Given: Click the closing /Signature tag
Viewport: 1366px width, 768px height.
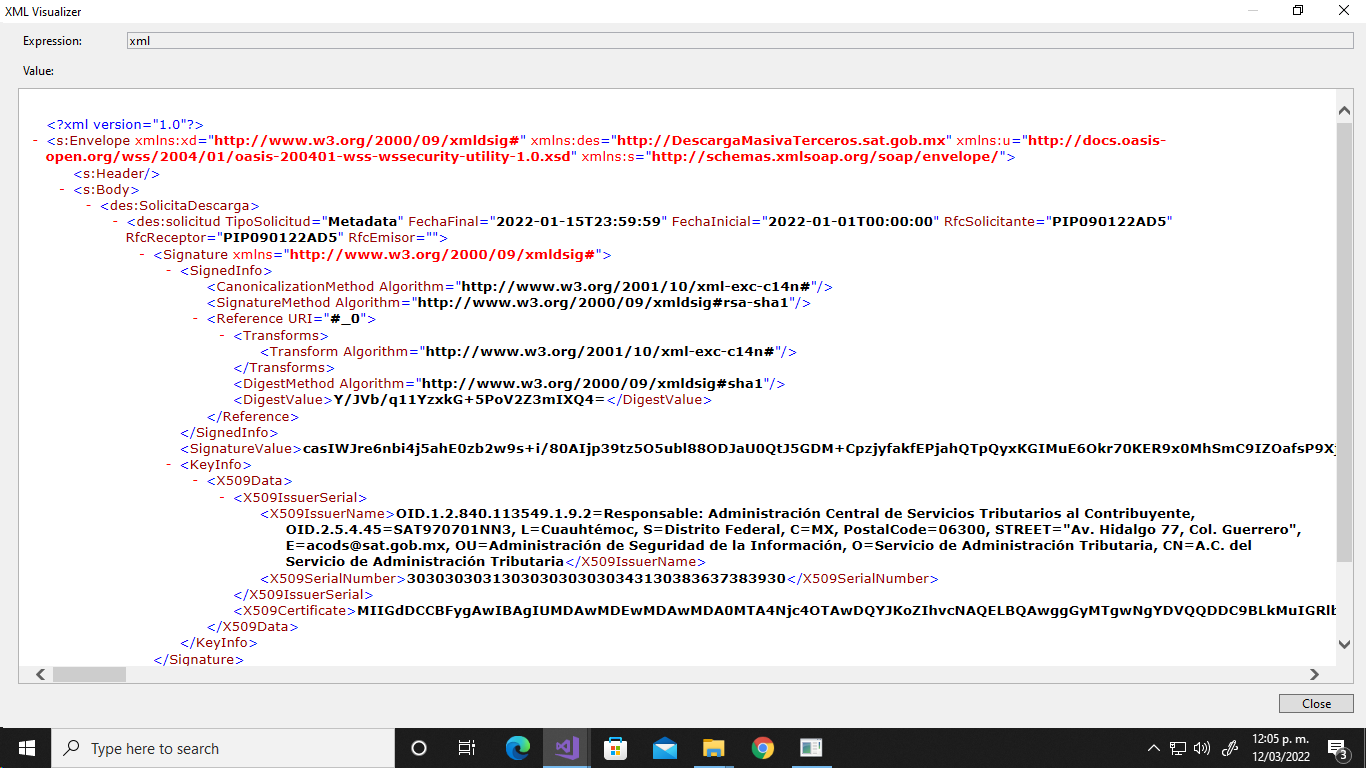Looking at the screenshot, I should [198, 660].
